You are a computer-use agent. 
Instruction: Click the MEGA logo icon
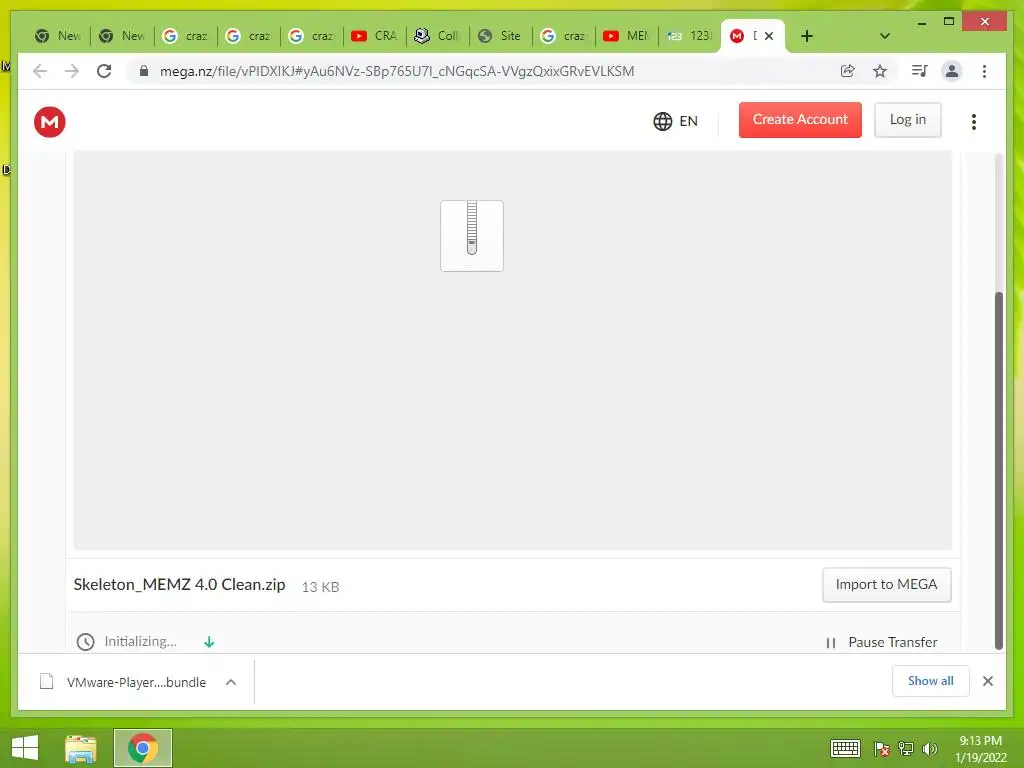50,121
